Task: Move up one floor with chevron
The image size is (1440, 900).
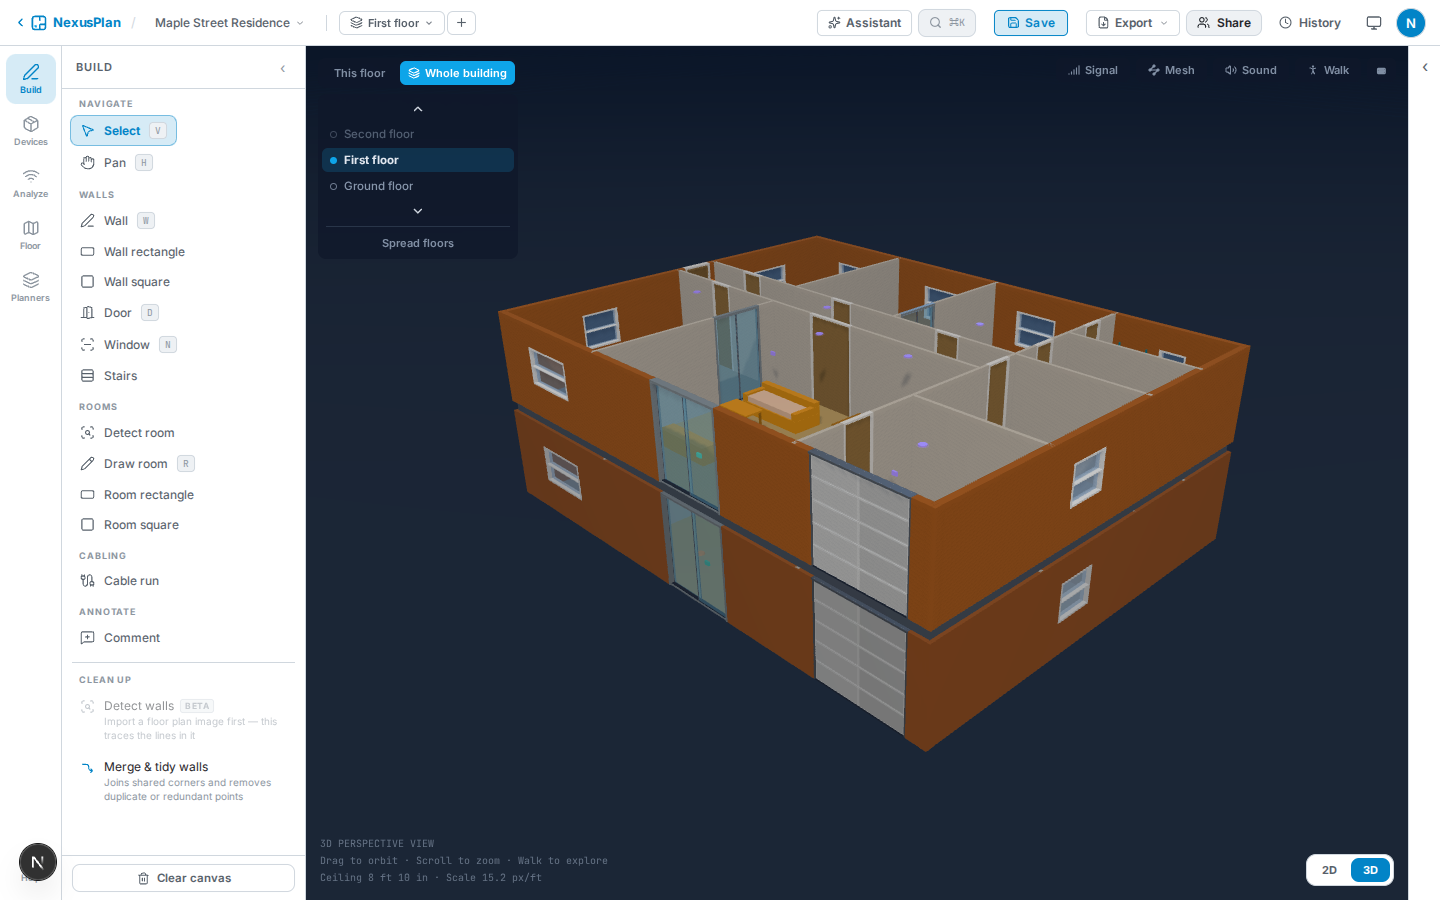Action: [x=418, y=109]
